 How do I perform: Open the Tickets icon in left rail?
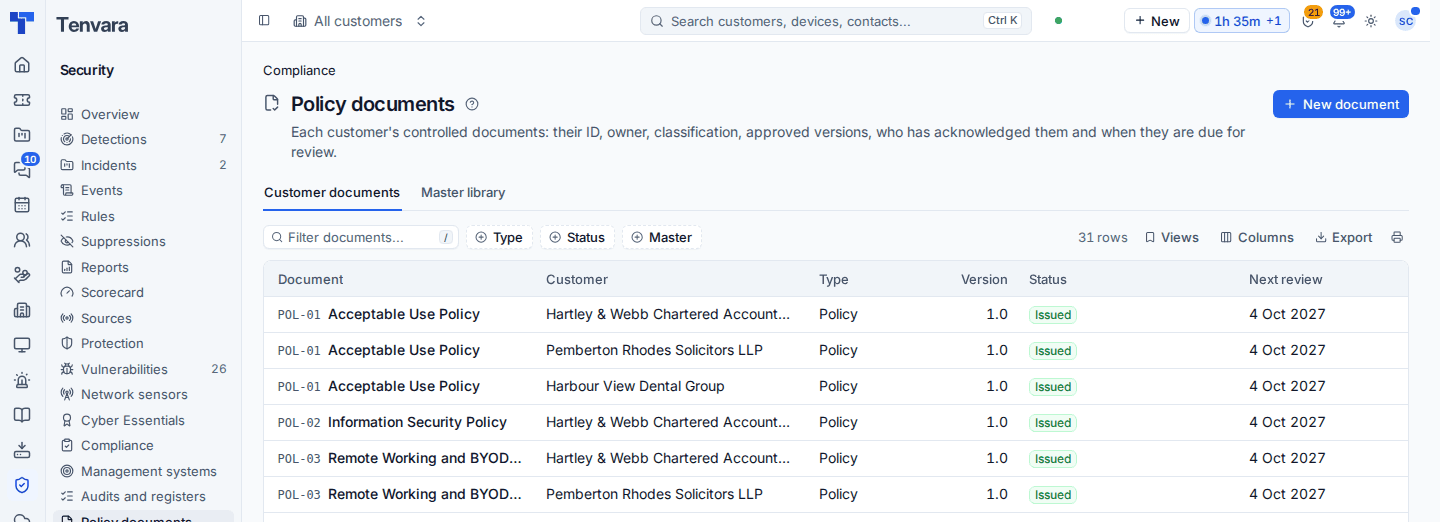[x=22, y=100]
